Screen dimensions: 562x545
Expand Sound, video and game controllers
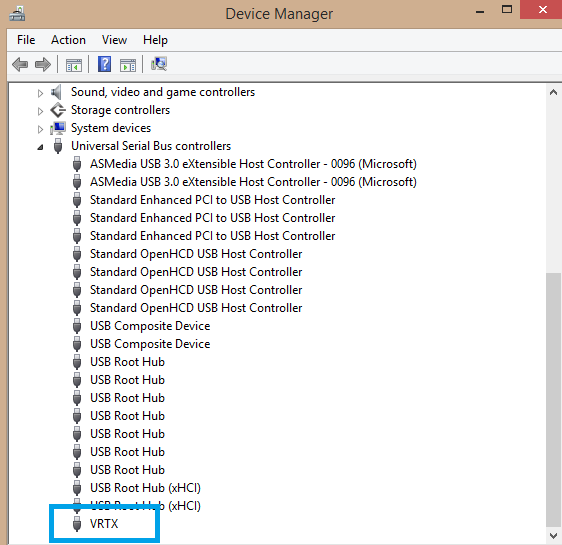(x=40, y=94)
